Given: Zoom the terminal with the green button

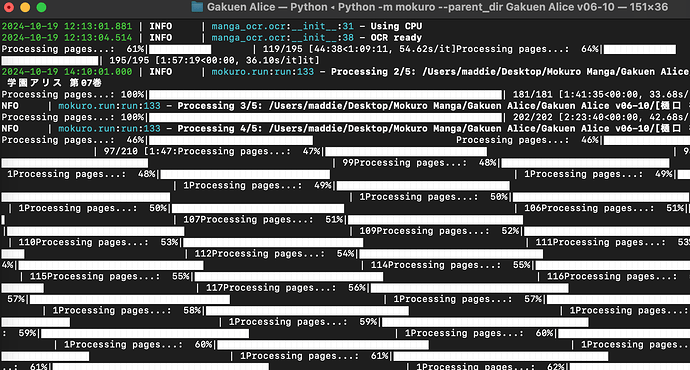Looking at the screenshot, I should tap(41, 7).
